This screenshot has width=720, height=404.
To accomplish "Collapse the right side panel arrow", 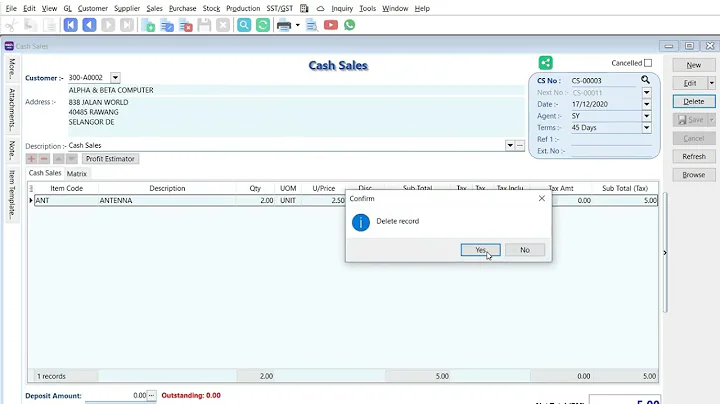I will 665,252.
